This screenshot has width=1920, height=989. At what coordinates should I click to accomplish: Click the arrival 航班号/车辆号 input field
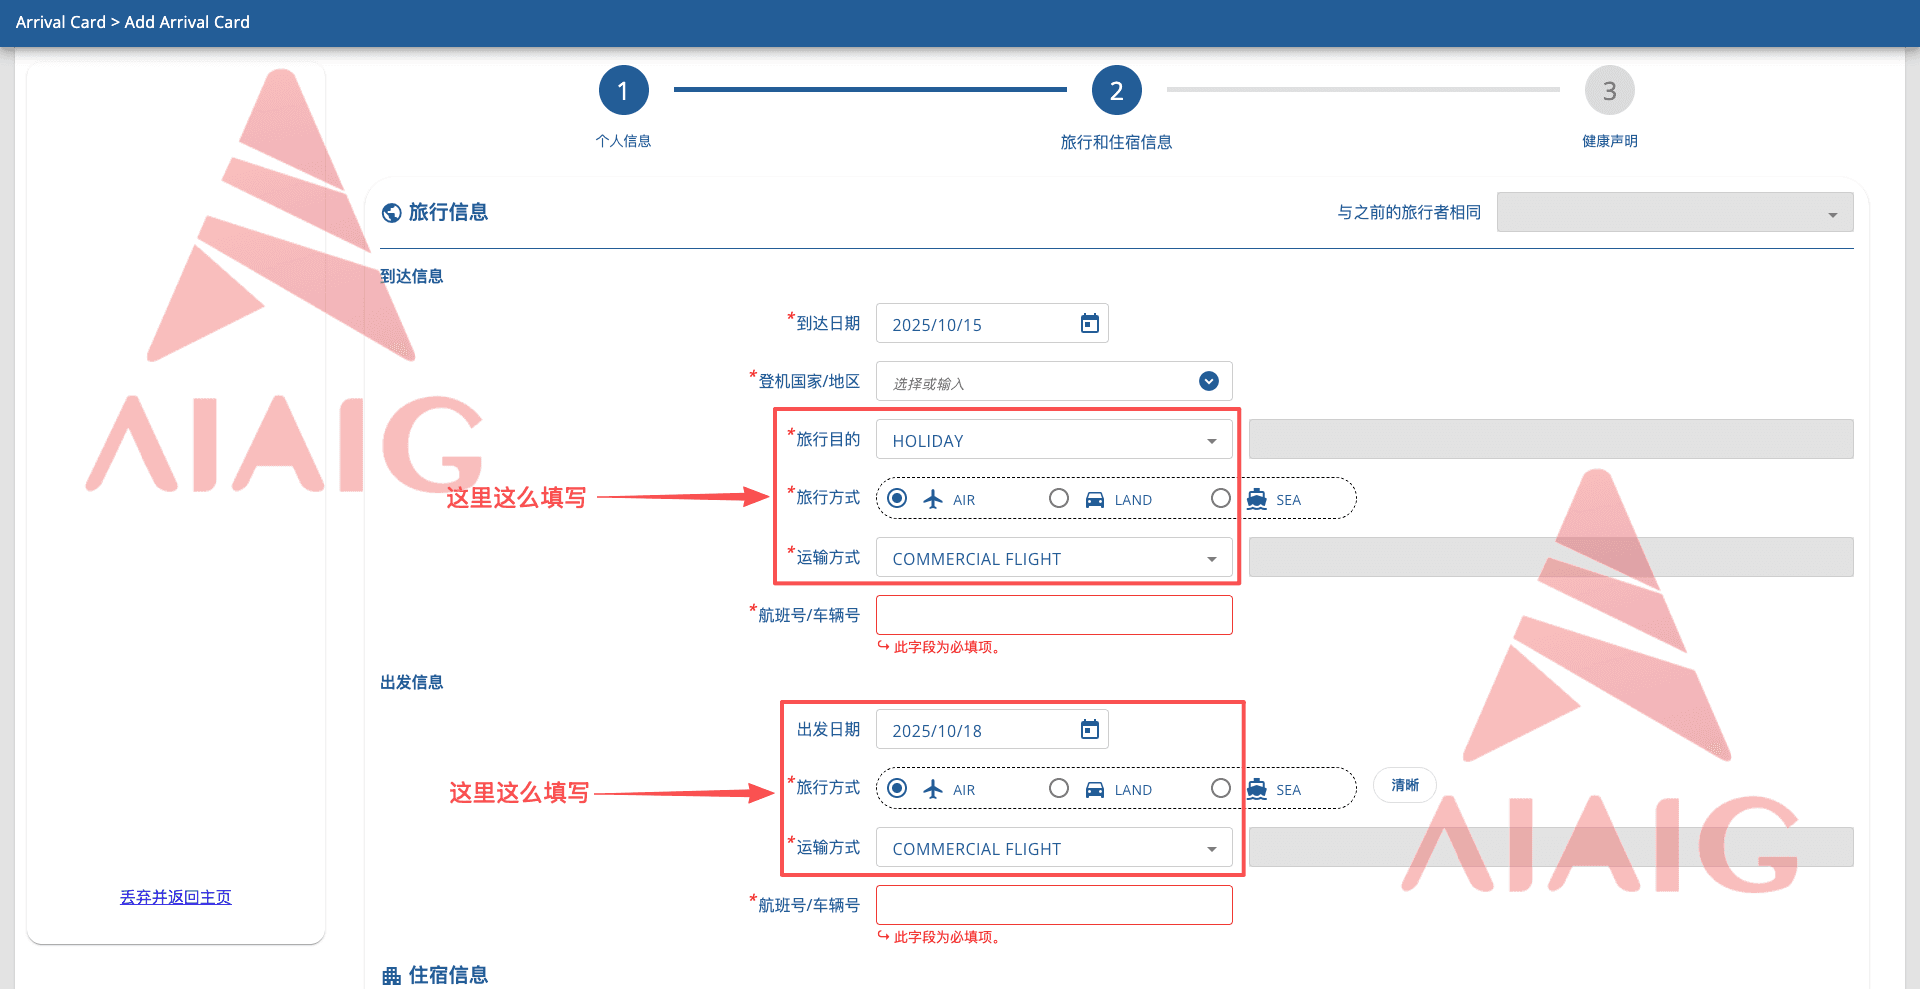[x=1054, y=615]
